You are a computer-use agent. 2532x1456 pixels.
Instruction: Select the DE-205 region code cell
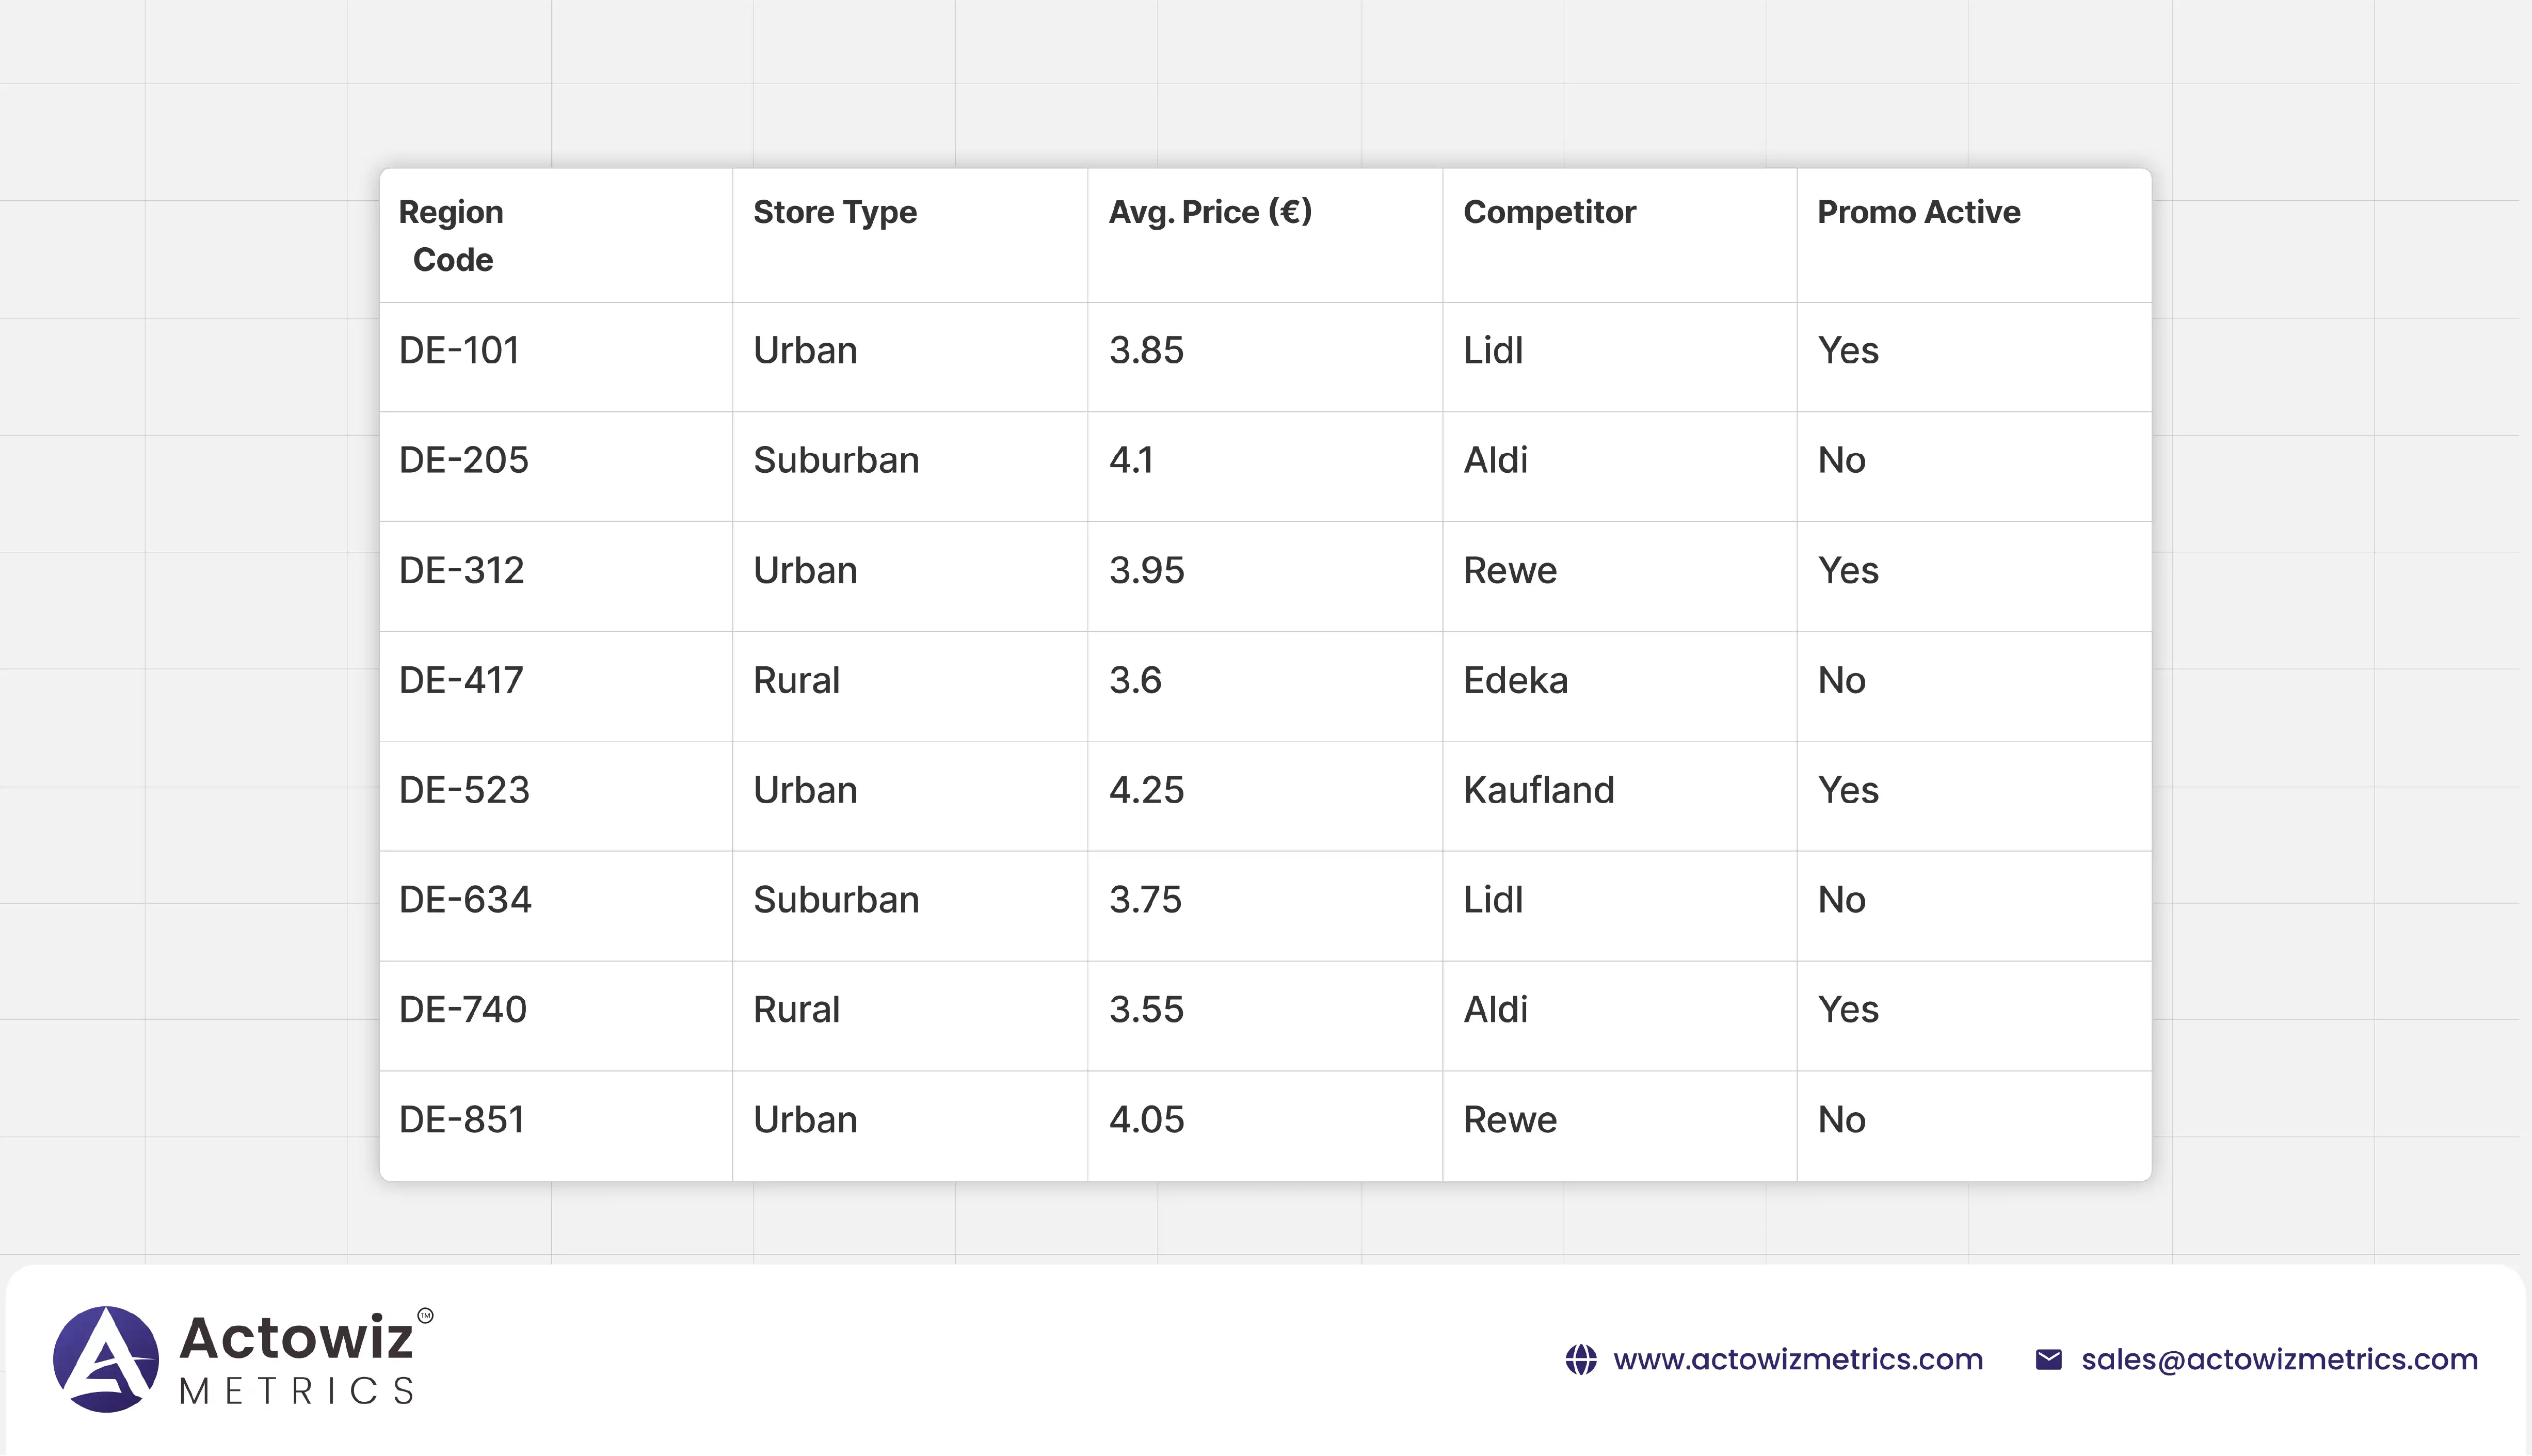(x=463, y=460)
